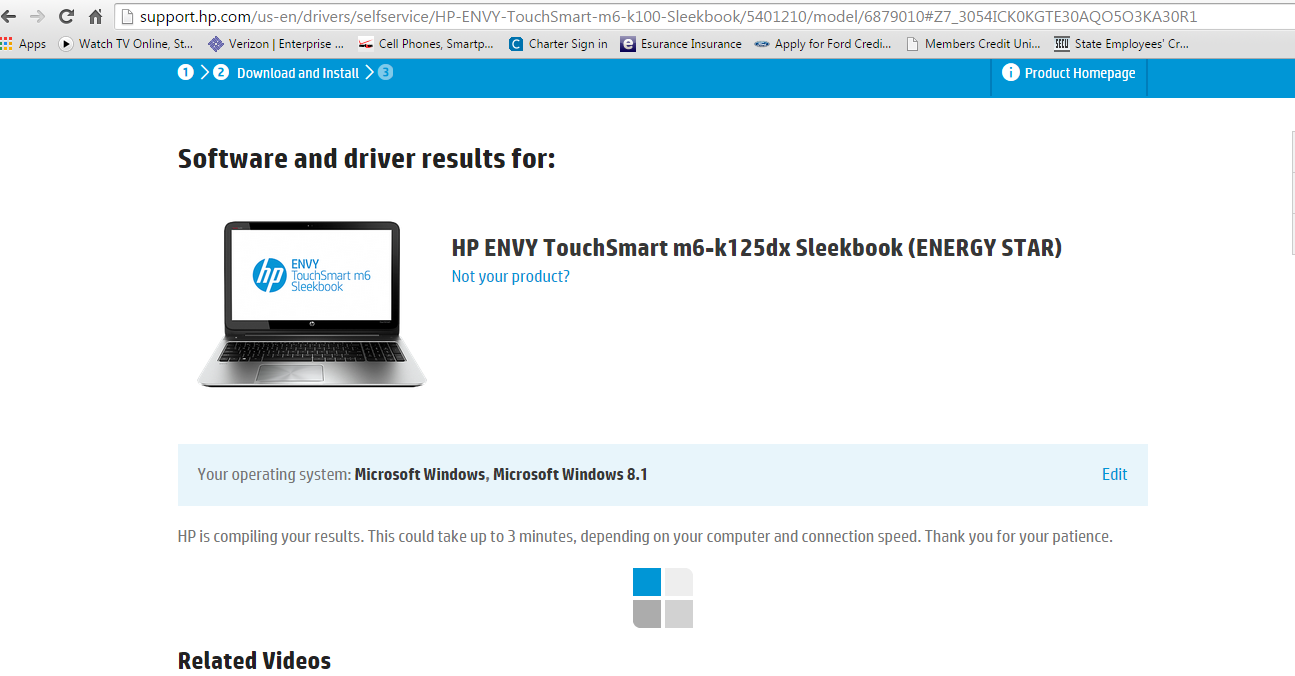The height and width of the screenshot is (676, 1295).
Task: Open the State Employees' Cr... bookmark
Action: coord(1122,43)
